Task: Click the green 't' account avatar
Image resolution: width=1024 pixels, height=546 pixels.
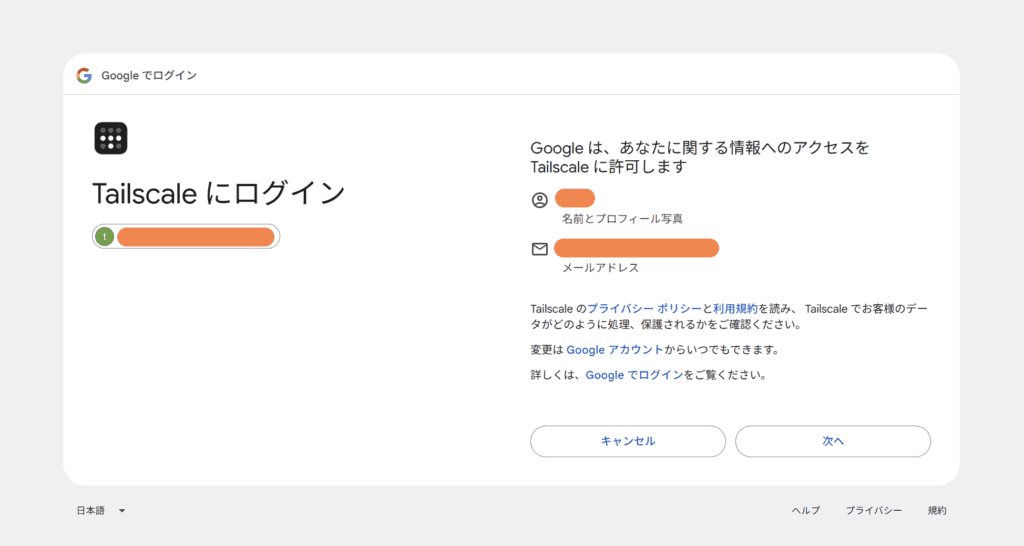Action: (x=104, y=236)
